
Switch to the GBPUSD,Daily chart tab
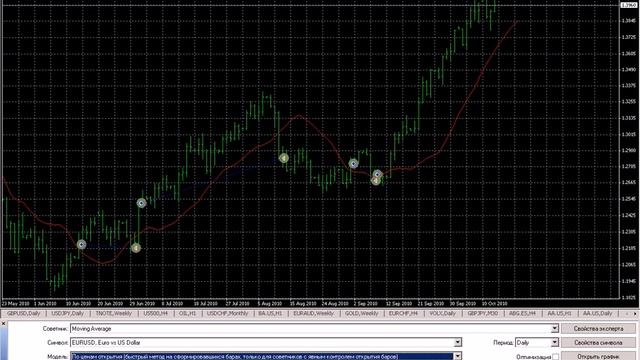pos(23,313)
